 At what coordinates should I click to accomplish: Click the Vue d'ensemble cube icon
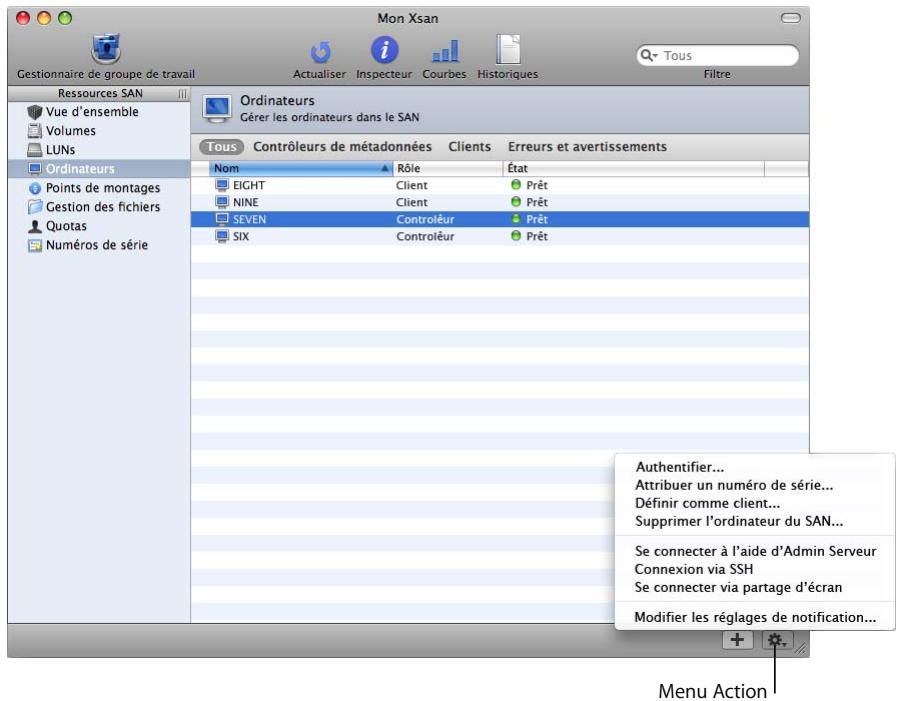[35, 112]
